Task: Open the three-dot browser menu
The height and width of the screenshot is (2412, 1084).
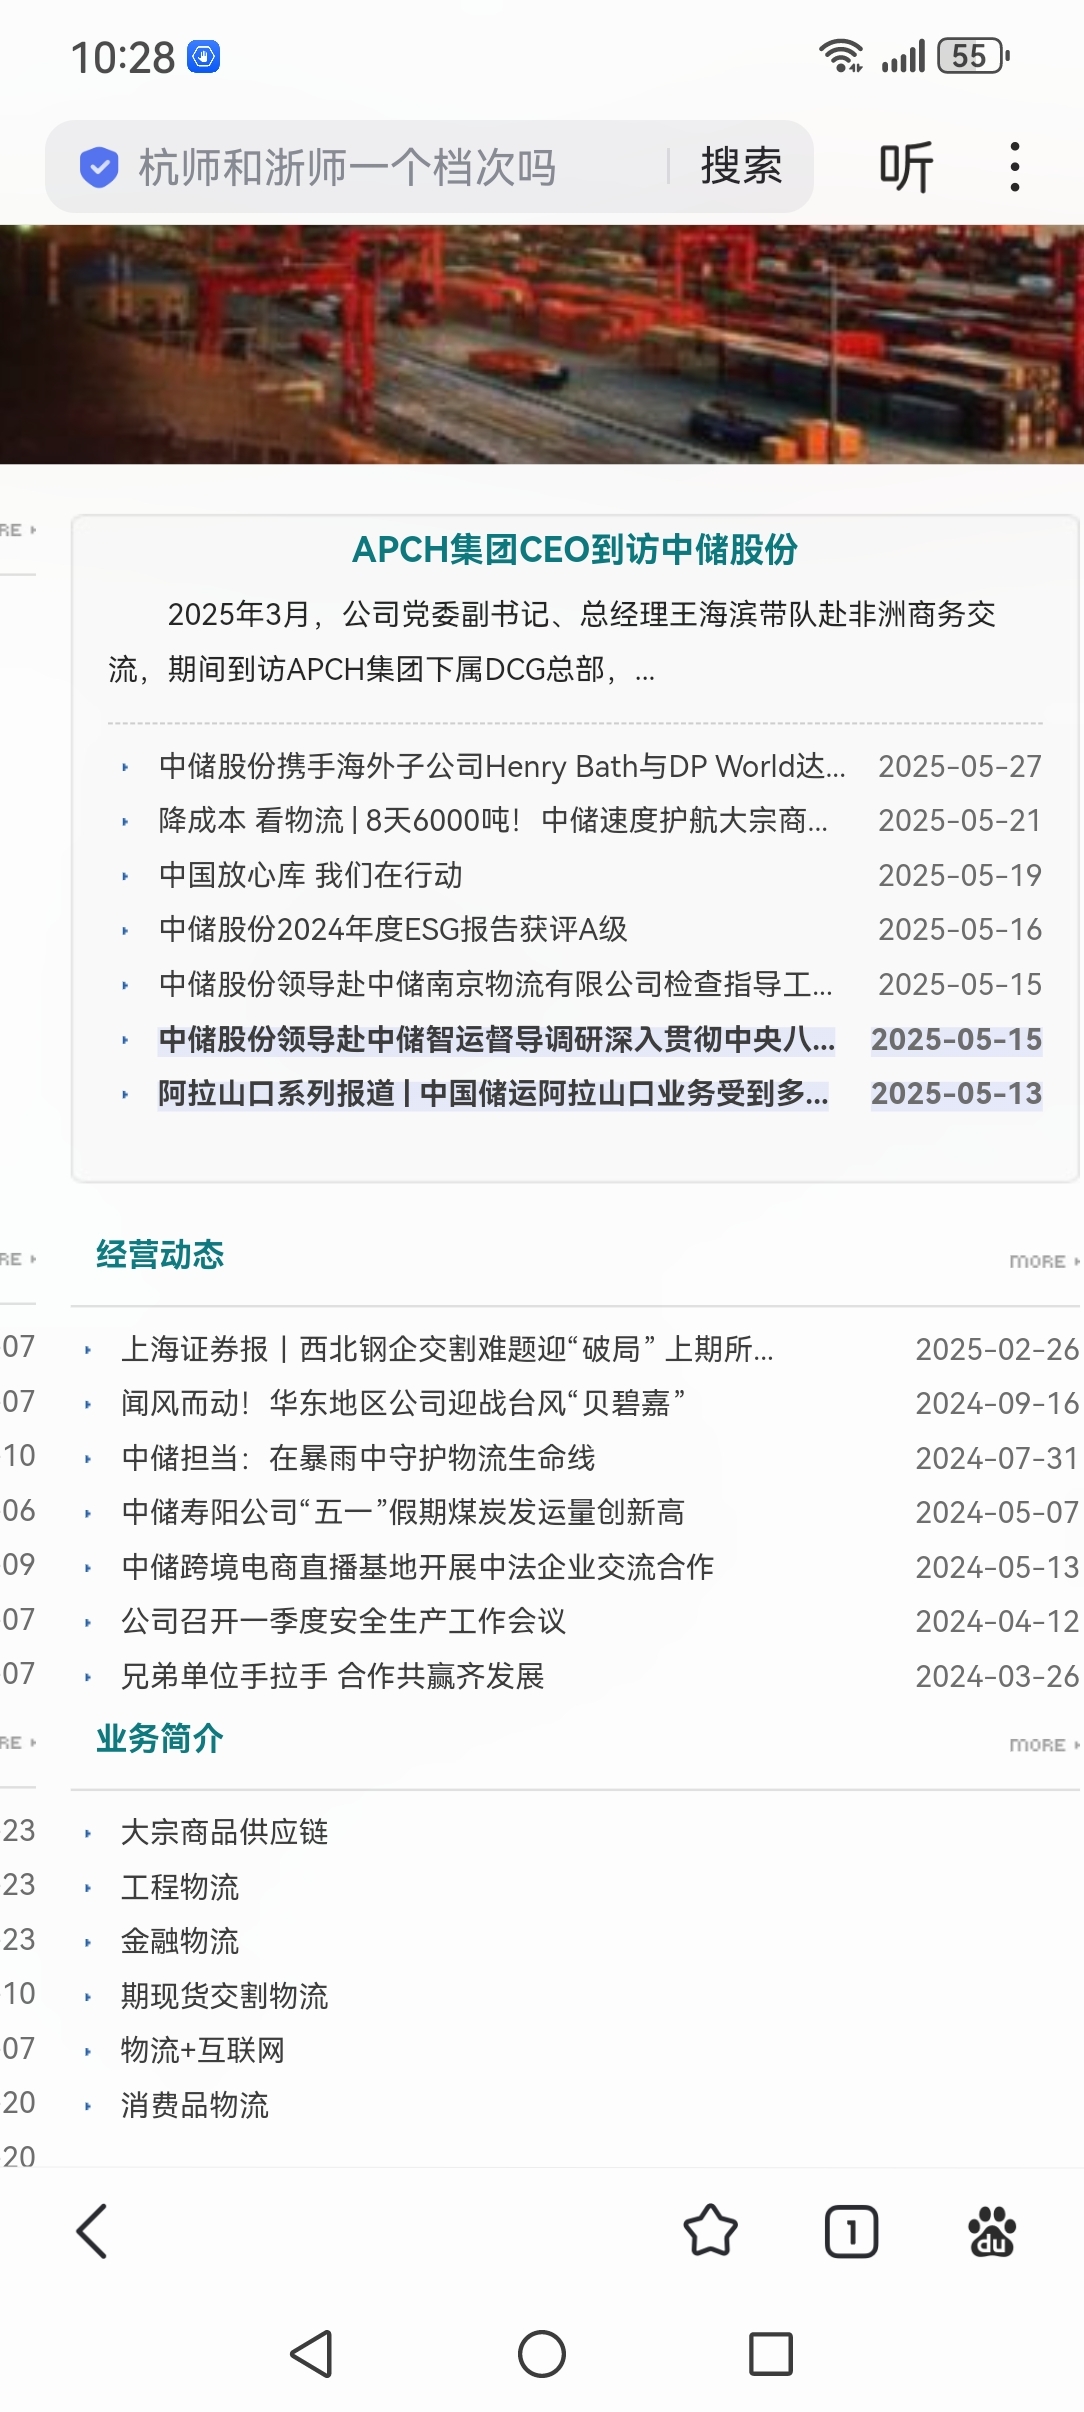Action: [1015, 166]
